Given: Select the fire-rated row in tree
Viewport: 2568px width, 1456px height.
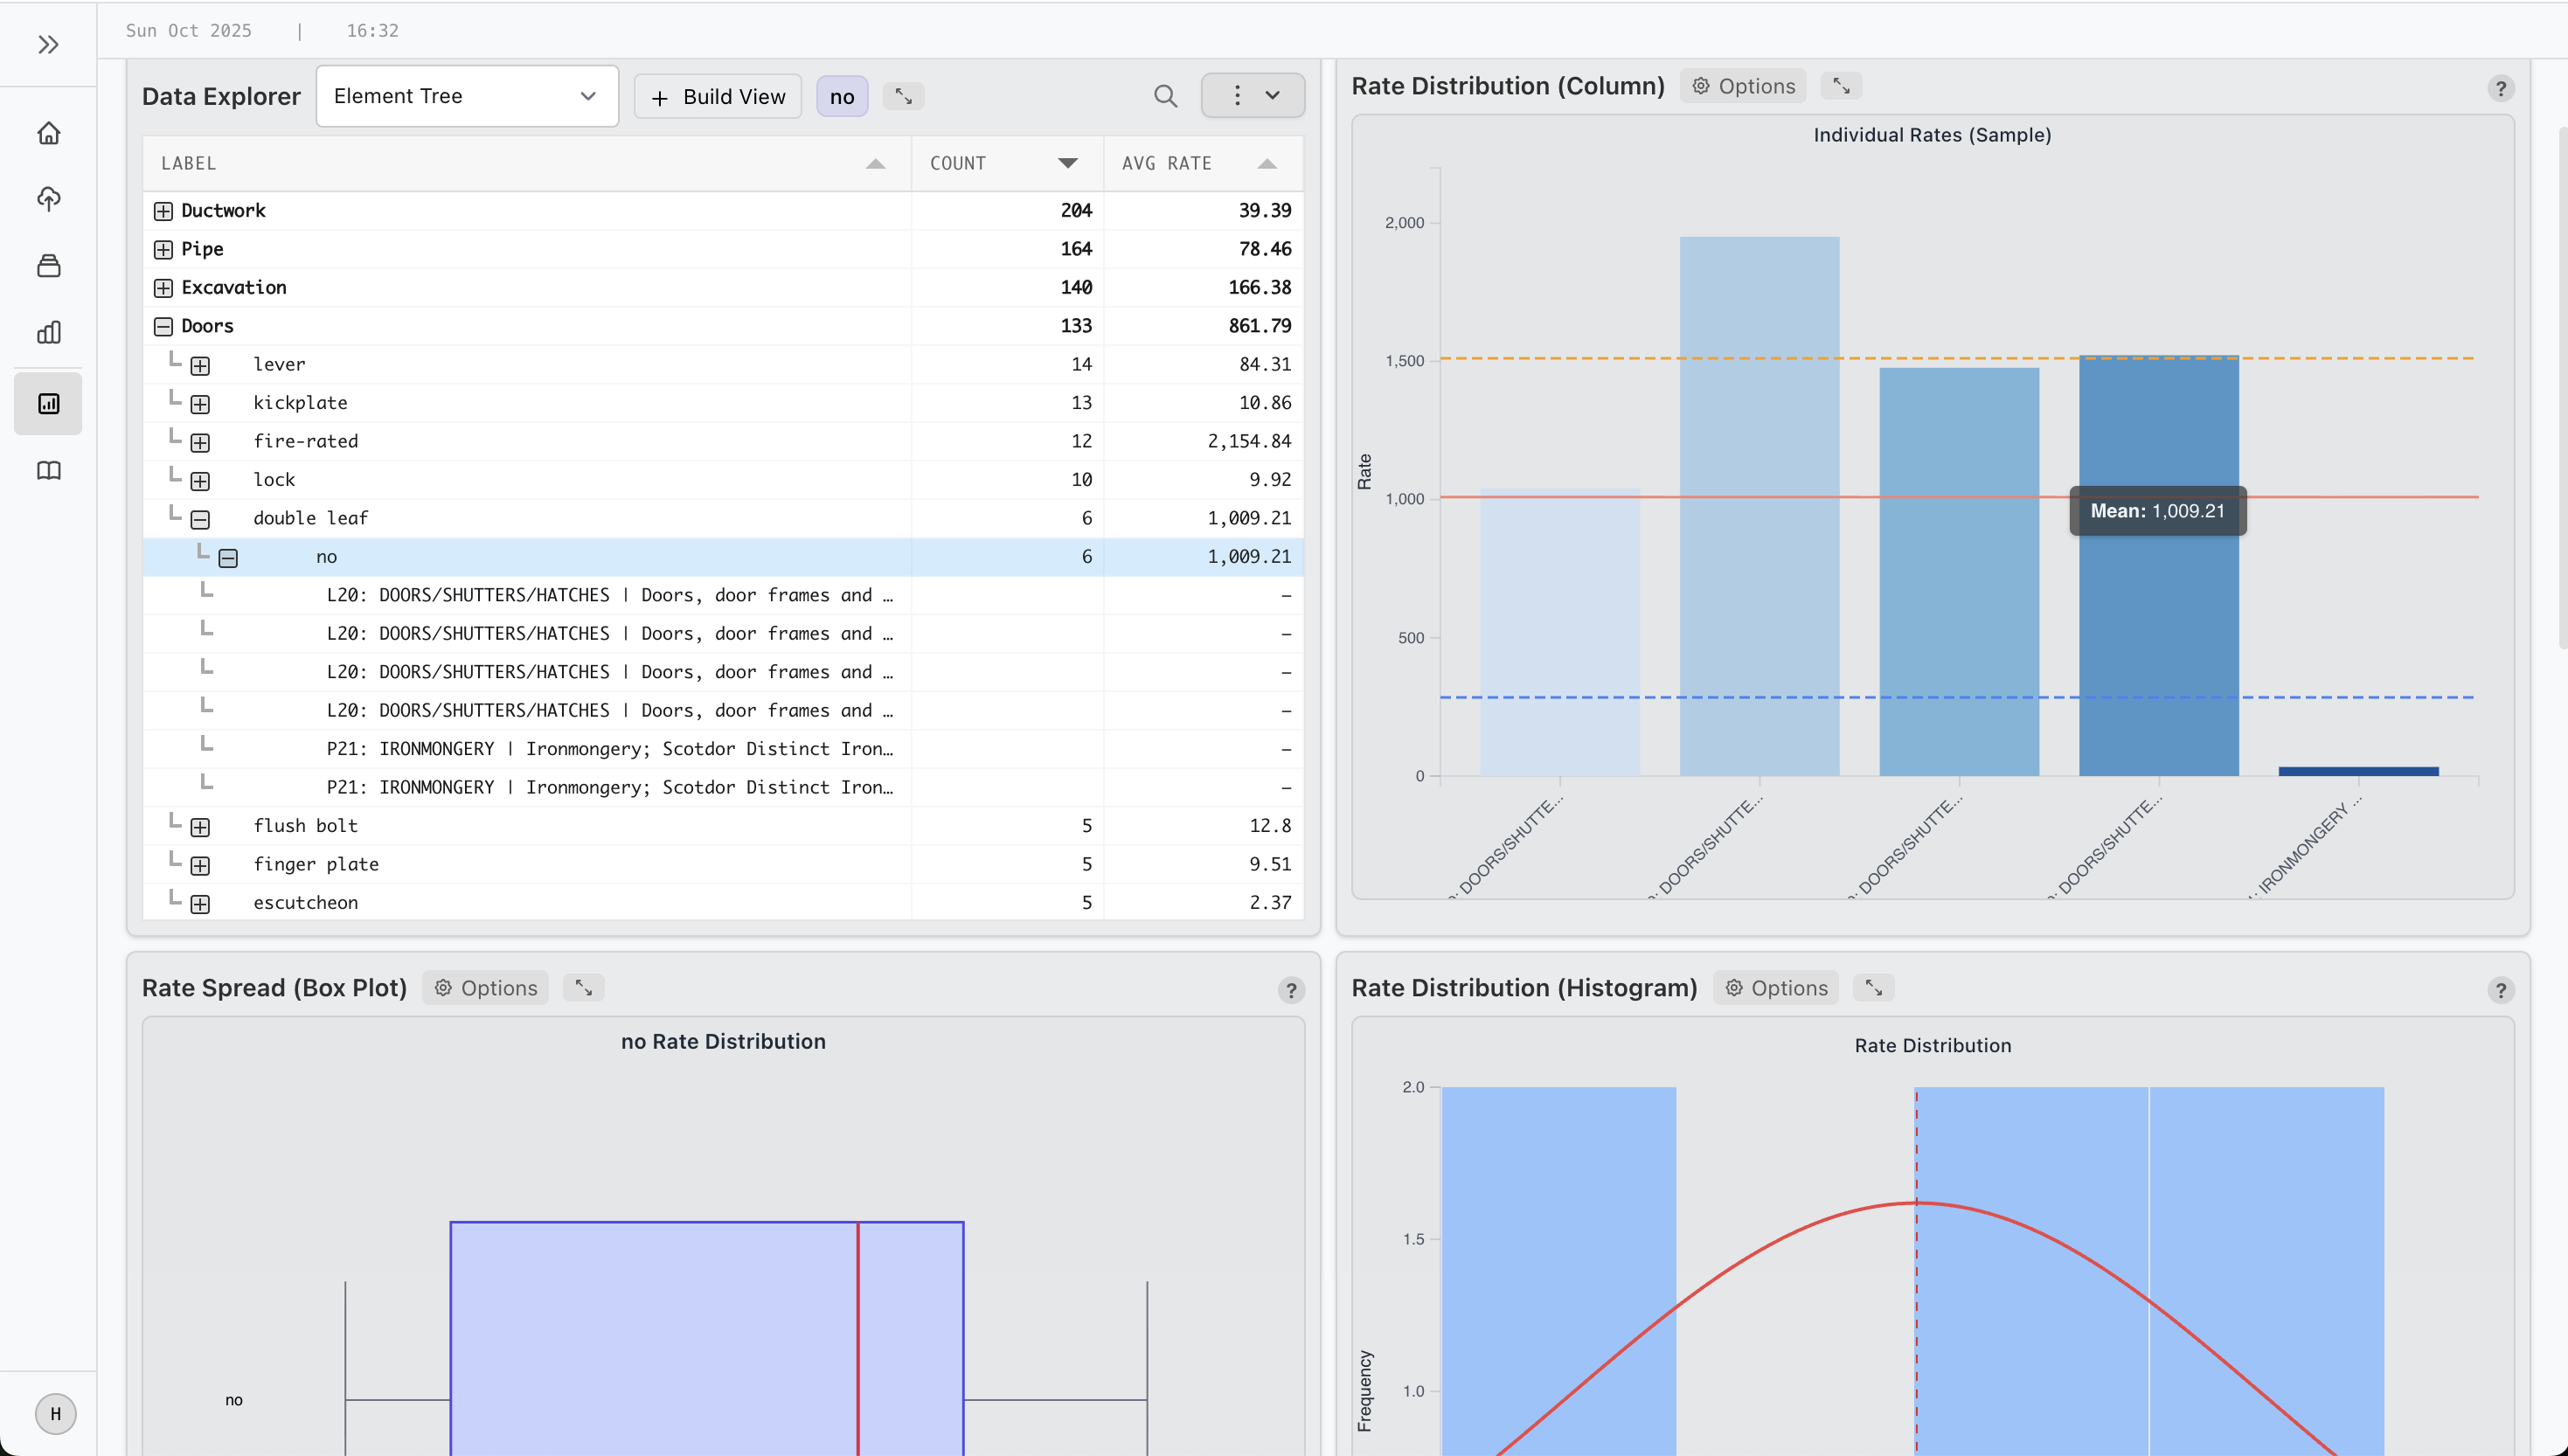Looking at the screenshot, I should pos(305,441).
